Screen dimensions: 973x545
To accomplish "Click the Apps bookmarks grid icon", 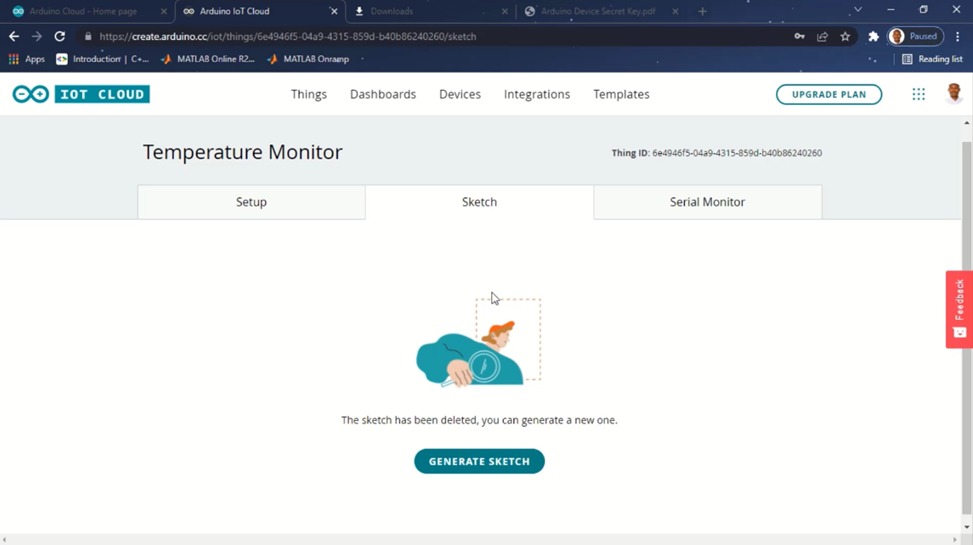I will click(x=14, y=59).
